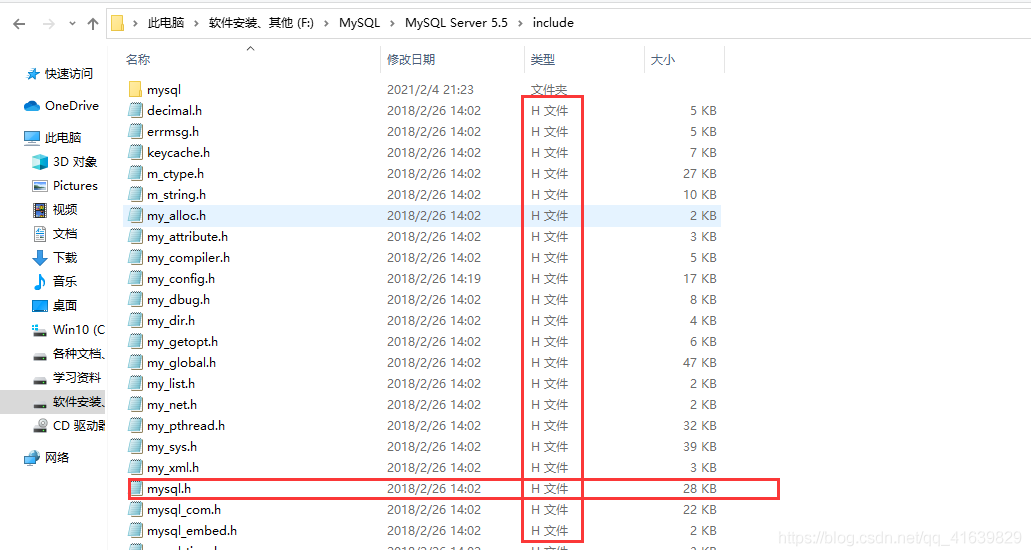
Task: Navigate to 此电脑 in the breadcrumb
Action: pos(166,23)
